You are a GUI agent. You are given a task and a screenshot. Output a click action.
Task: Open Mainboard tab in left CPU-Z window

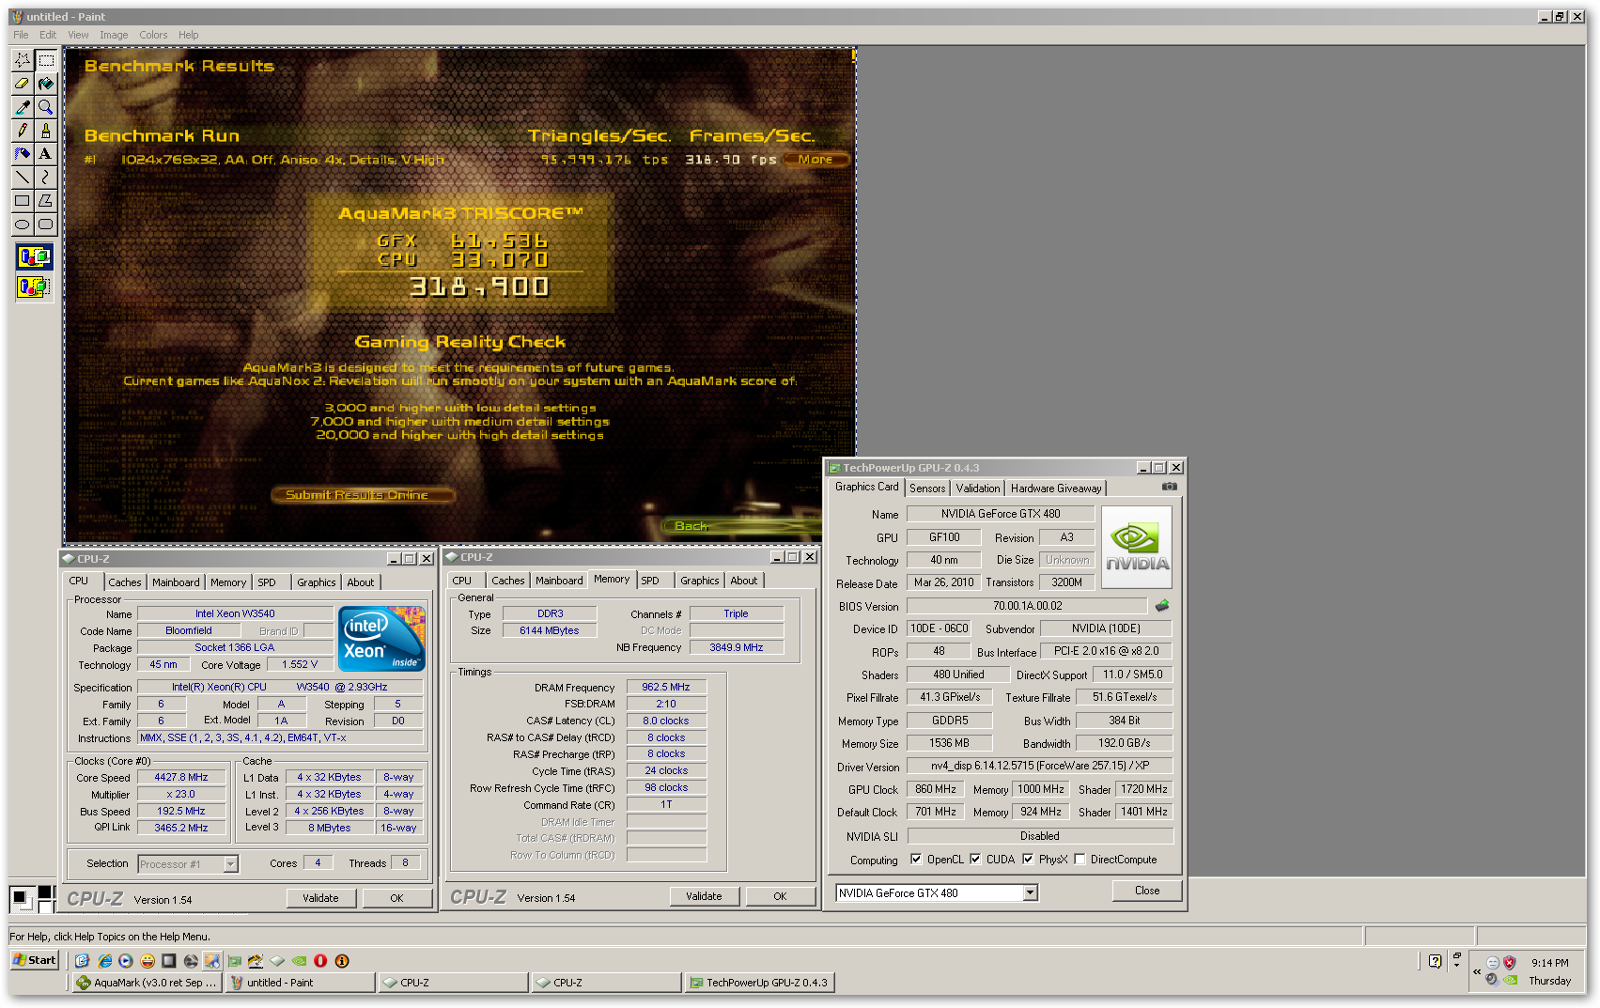point(176,582)
